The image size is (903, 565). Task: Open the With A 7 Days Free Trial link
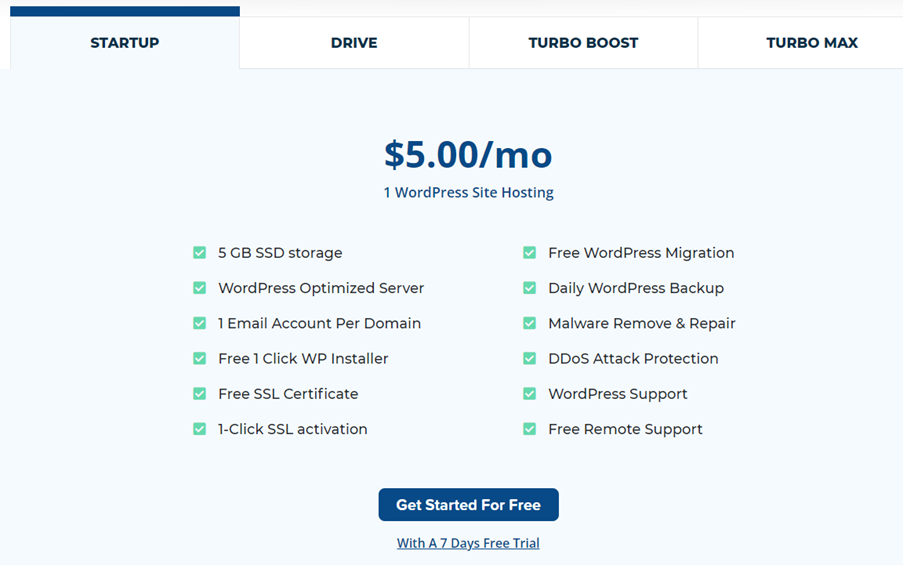point(468,543)
